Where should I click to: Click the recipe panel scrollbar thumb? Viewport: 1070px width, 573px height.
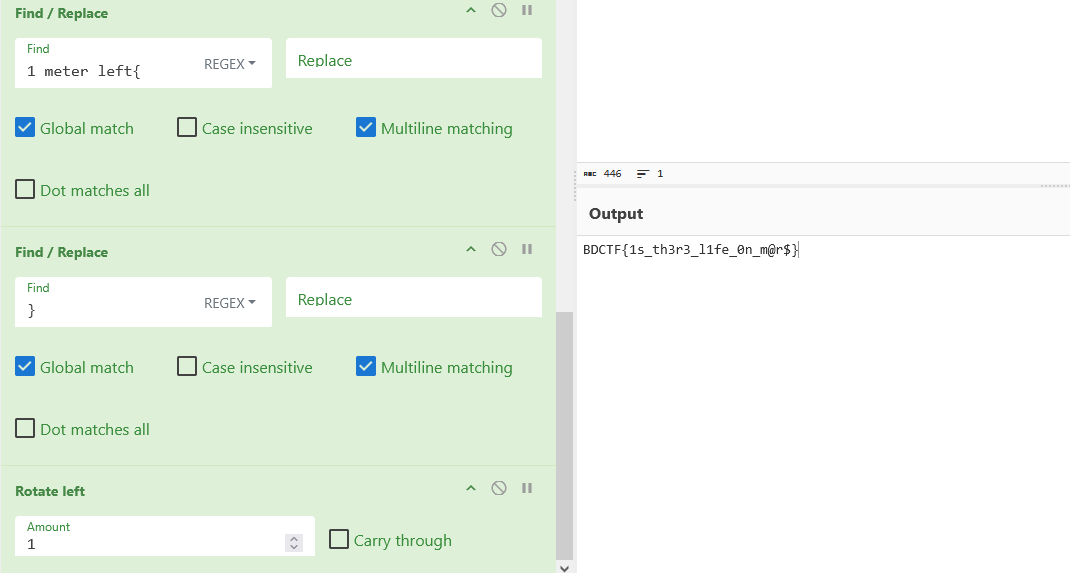[x=564, y=435]
